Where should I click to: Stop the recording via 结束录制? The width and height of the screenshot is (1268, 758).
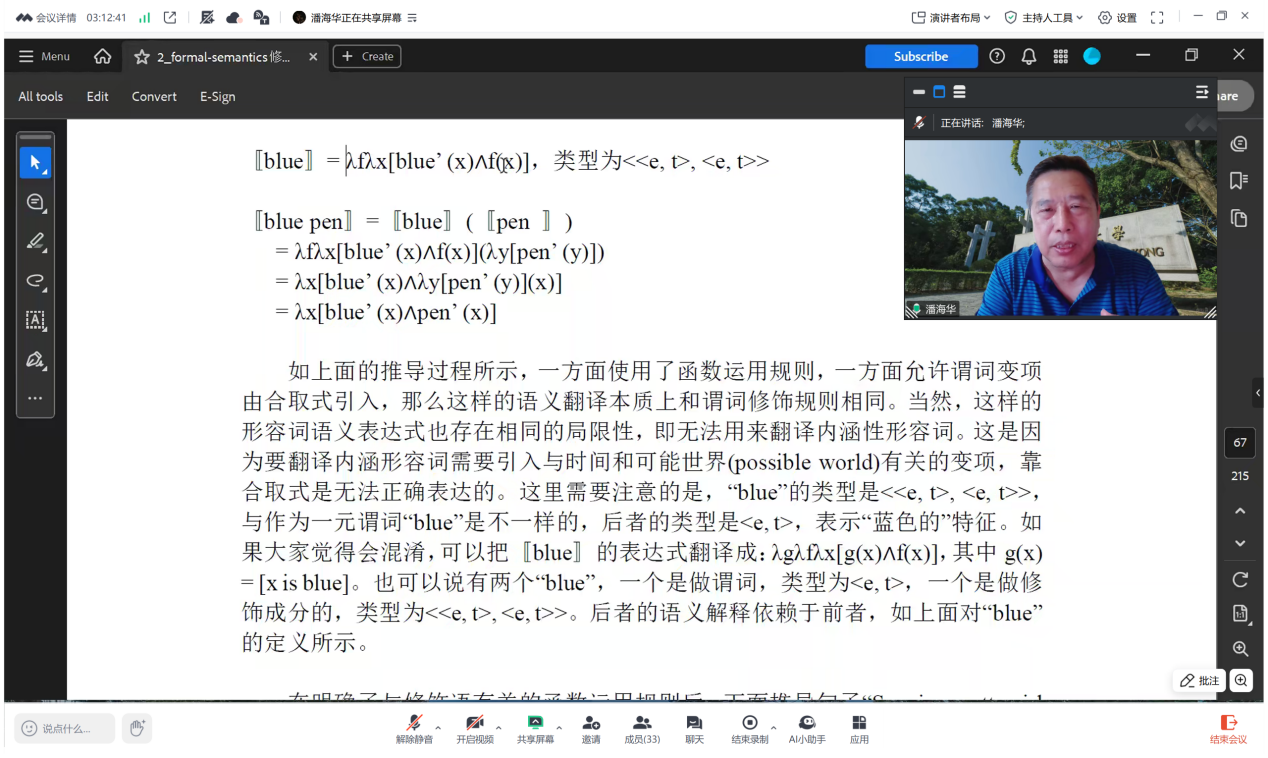[x=749, y=729]
